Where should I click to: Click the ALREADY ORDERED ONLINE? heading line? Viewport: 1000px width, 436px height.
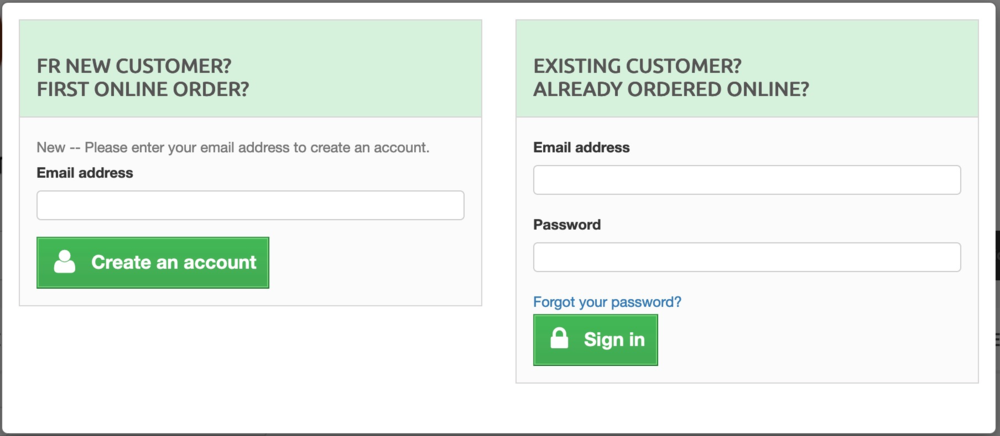pyautogui.click(x=671, y=89)
